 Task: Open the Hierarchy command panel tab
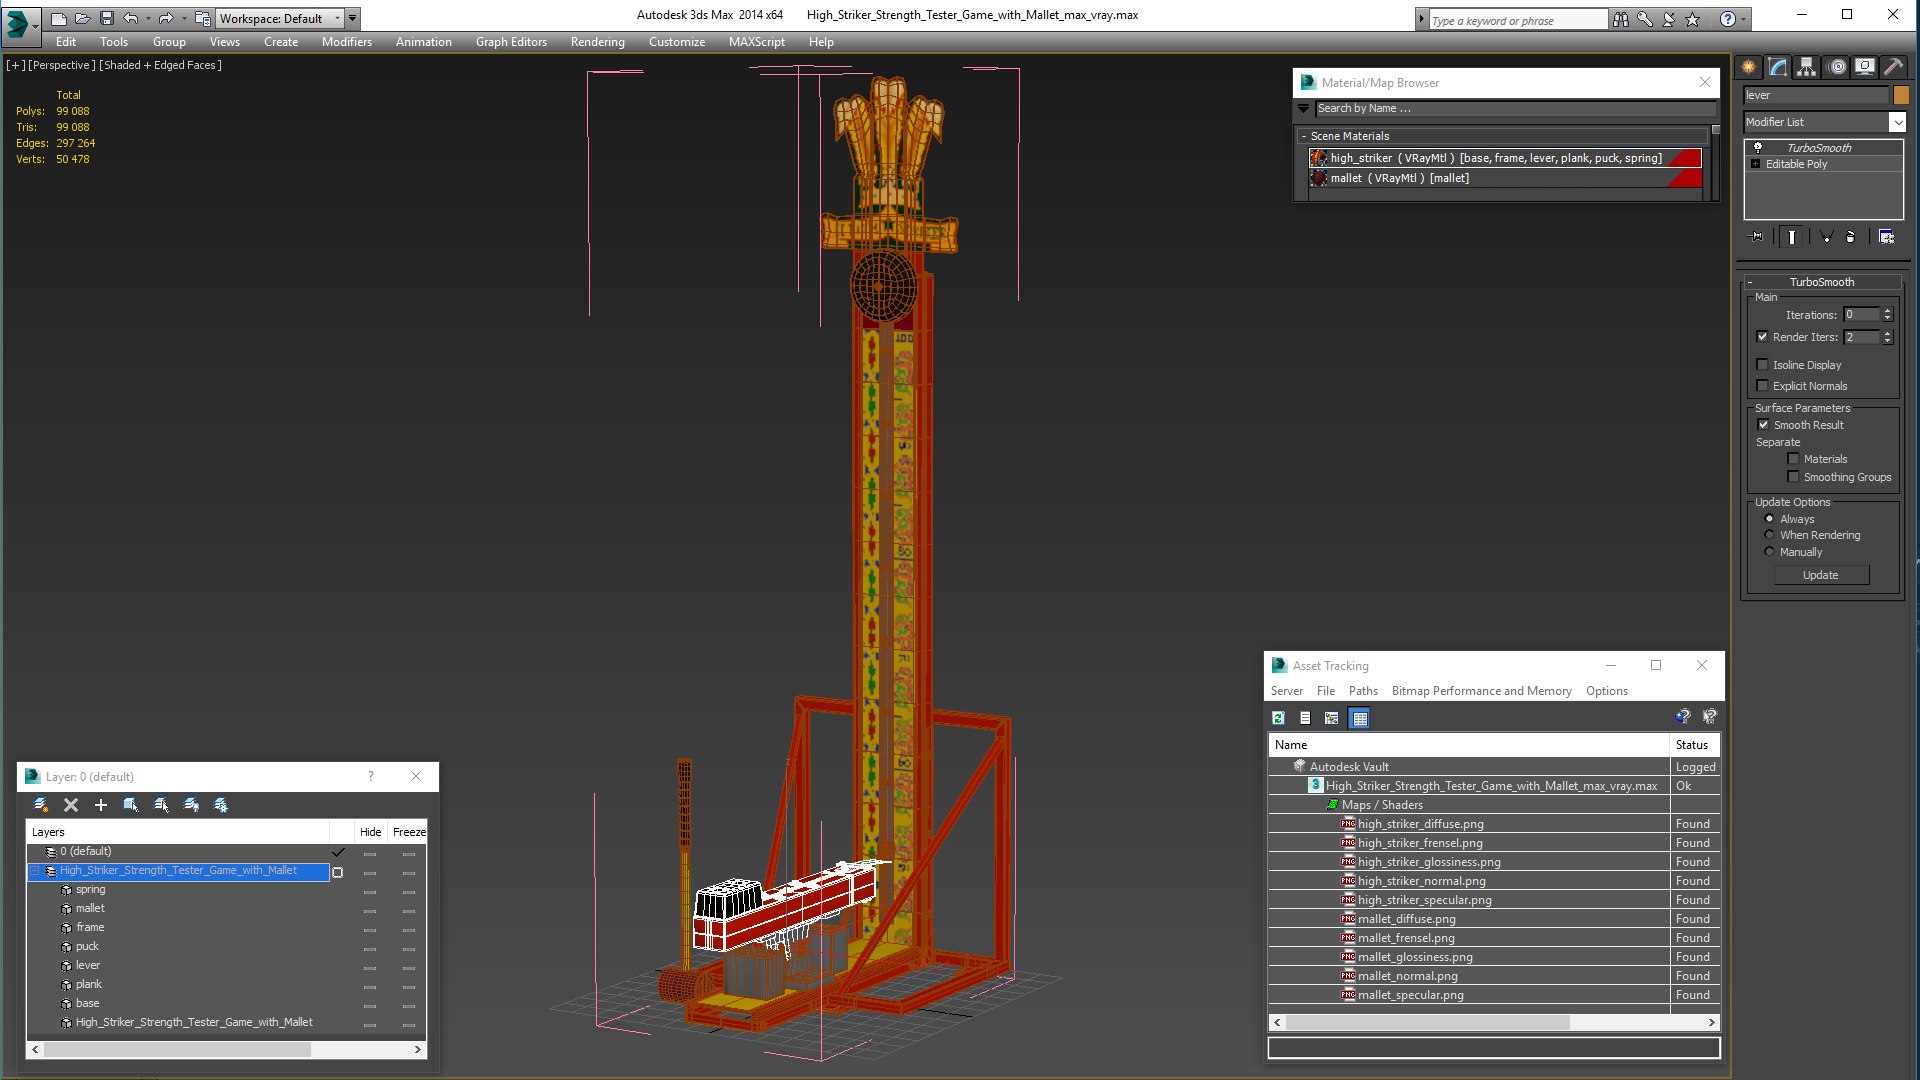(1806, 67)
